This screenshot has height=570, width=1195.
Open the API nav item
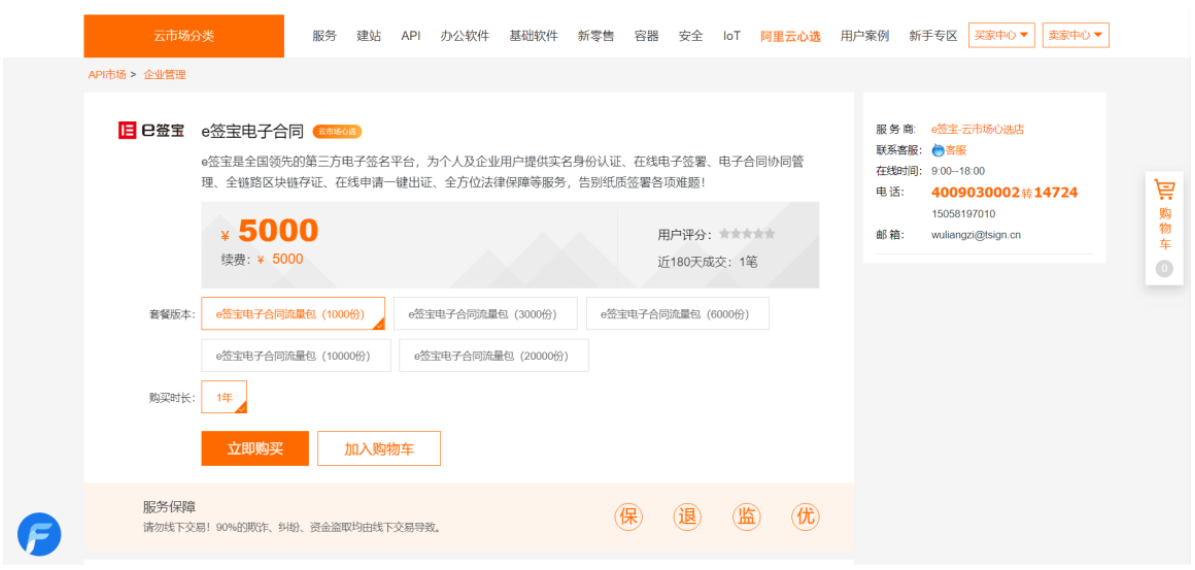[411, 36]
